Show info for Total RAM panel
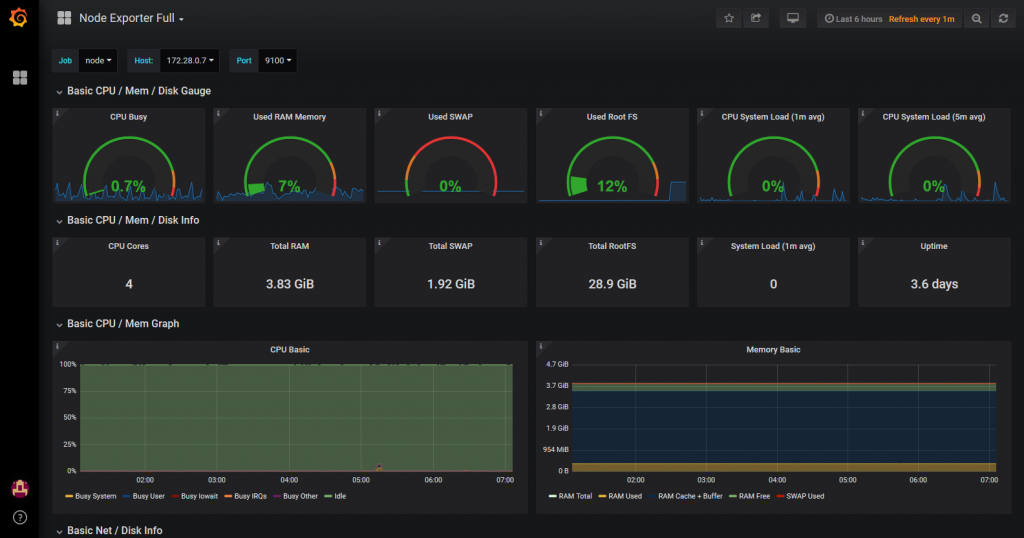This screenshot has width=1024, height=538. pos(218,243)
